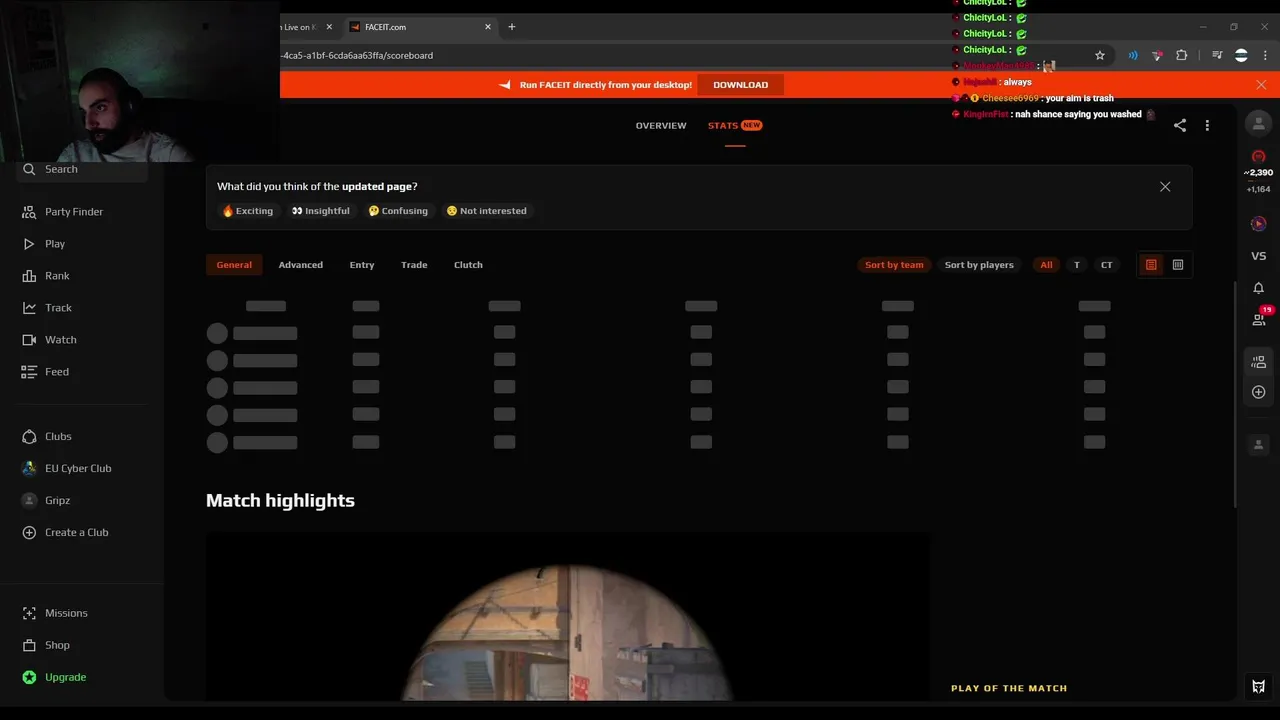
Task: Click the VS icon in right rail
Action: click(x=1259, y=256)
